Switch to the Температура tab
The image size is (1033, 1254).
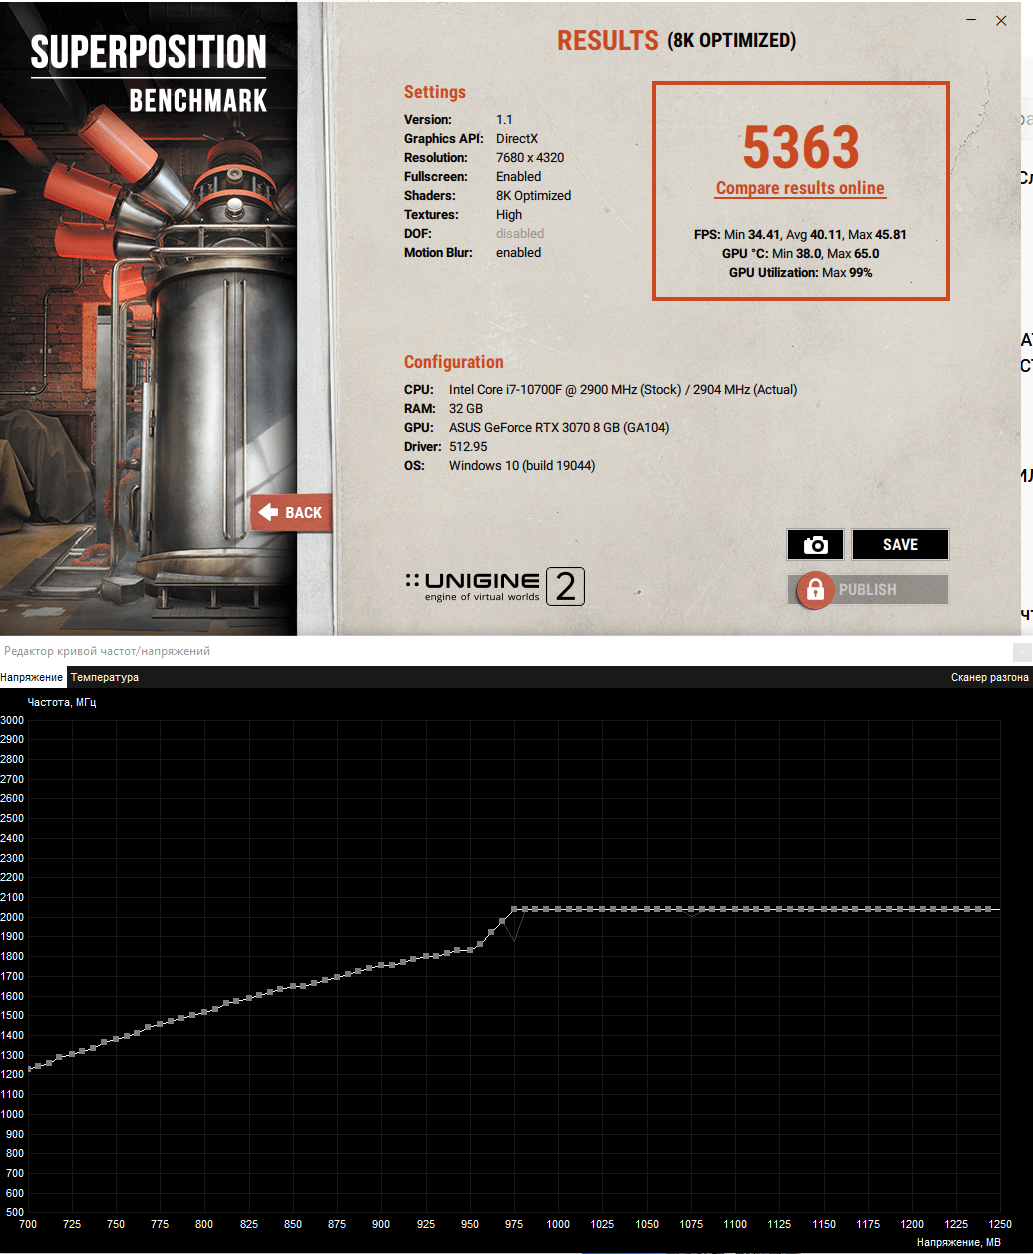point(105,677)
